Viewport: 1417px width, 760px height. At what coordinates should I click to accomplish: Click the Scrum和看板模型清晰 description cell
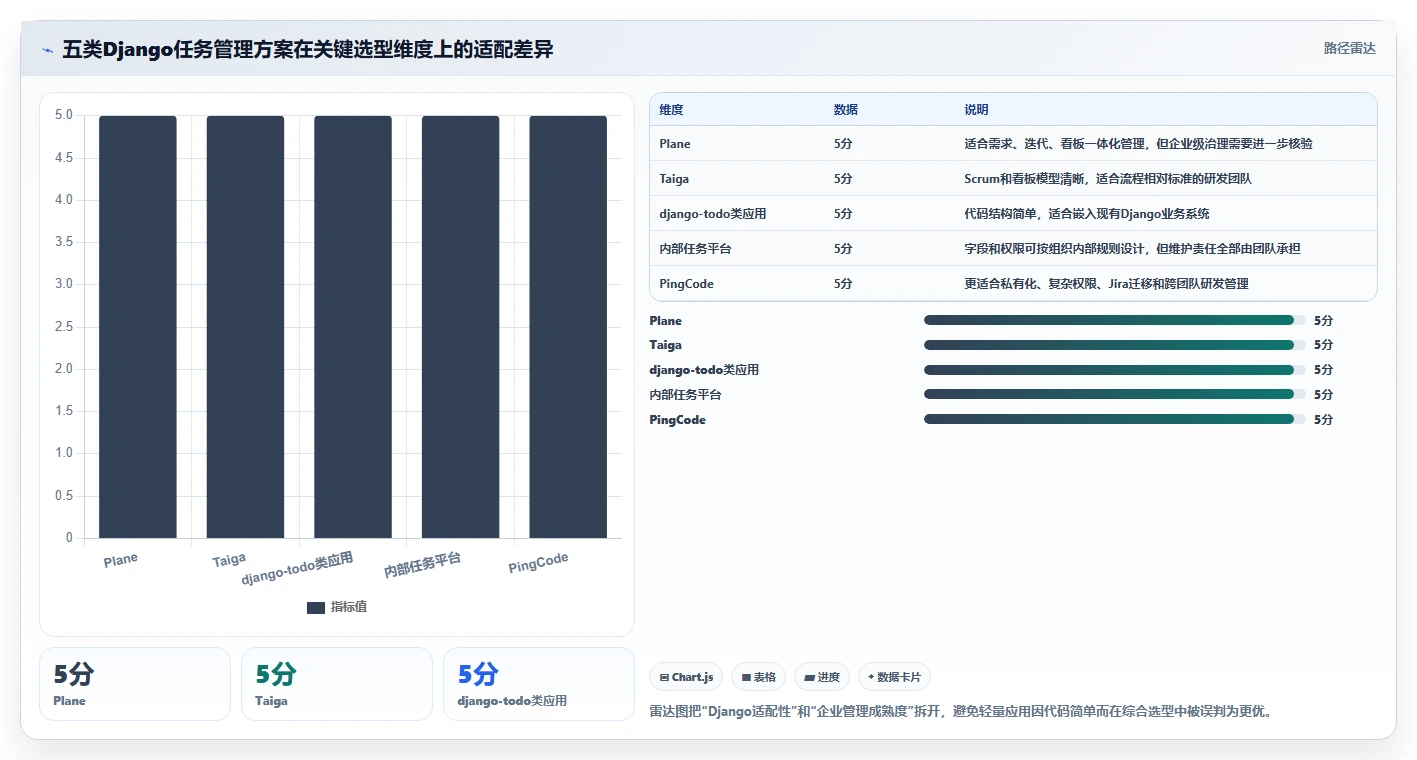coord(1108,179)
